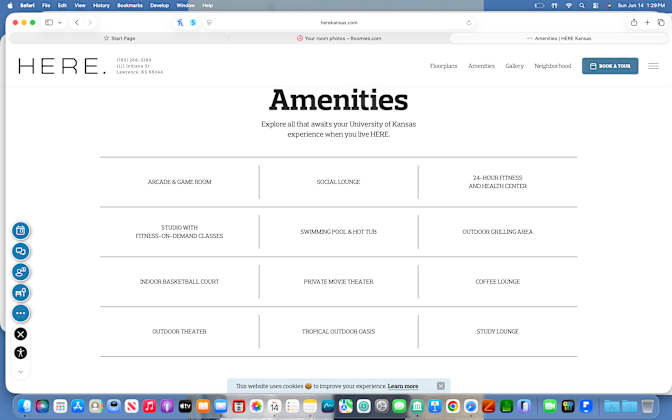672x420 pixels.
Task: Click the battery status icon
Action: 539,6
